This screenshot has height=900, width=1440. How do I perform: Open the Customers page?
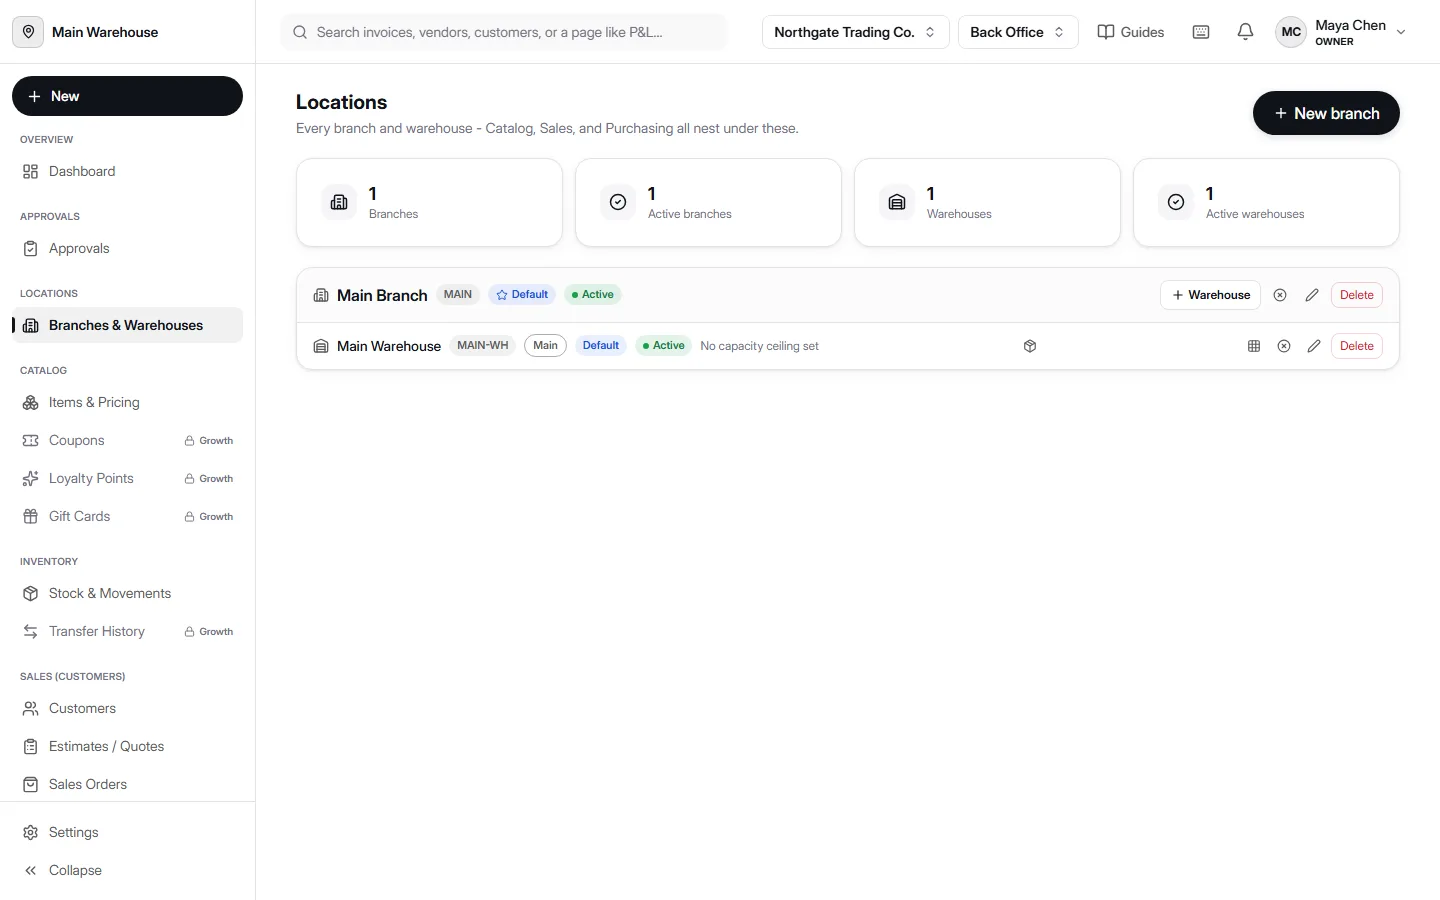point(127,708)
